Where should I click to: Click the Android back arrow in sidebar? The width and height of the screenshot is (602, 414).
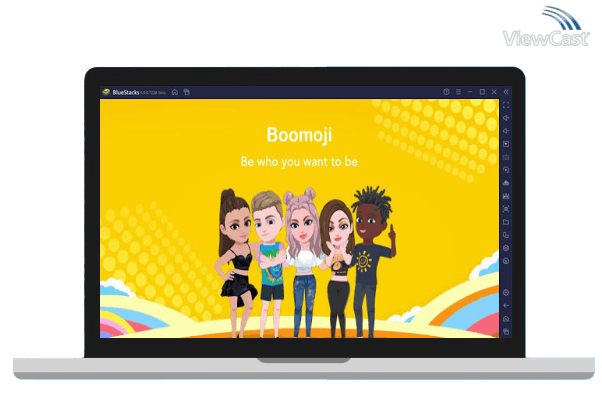point(506,306)
